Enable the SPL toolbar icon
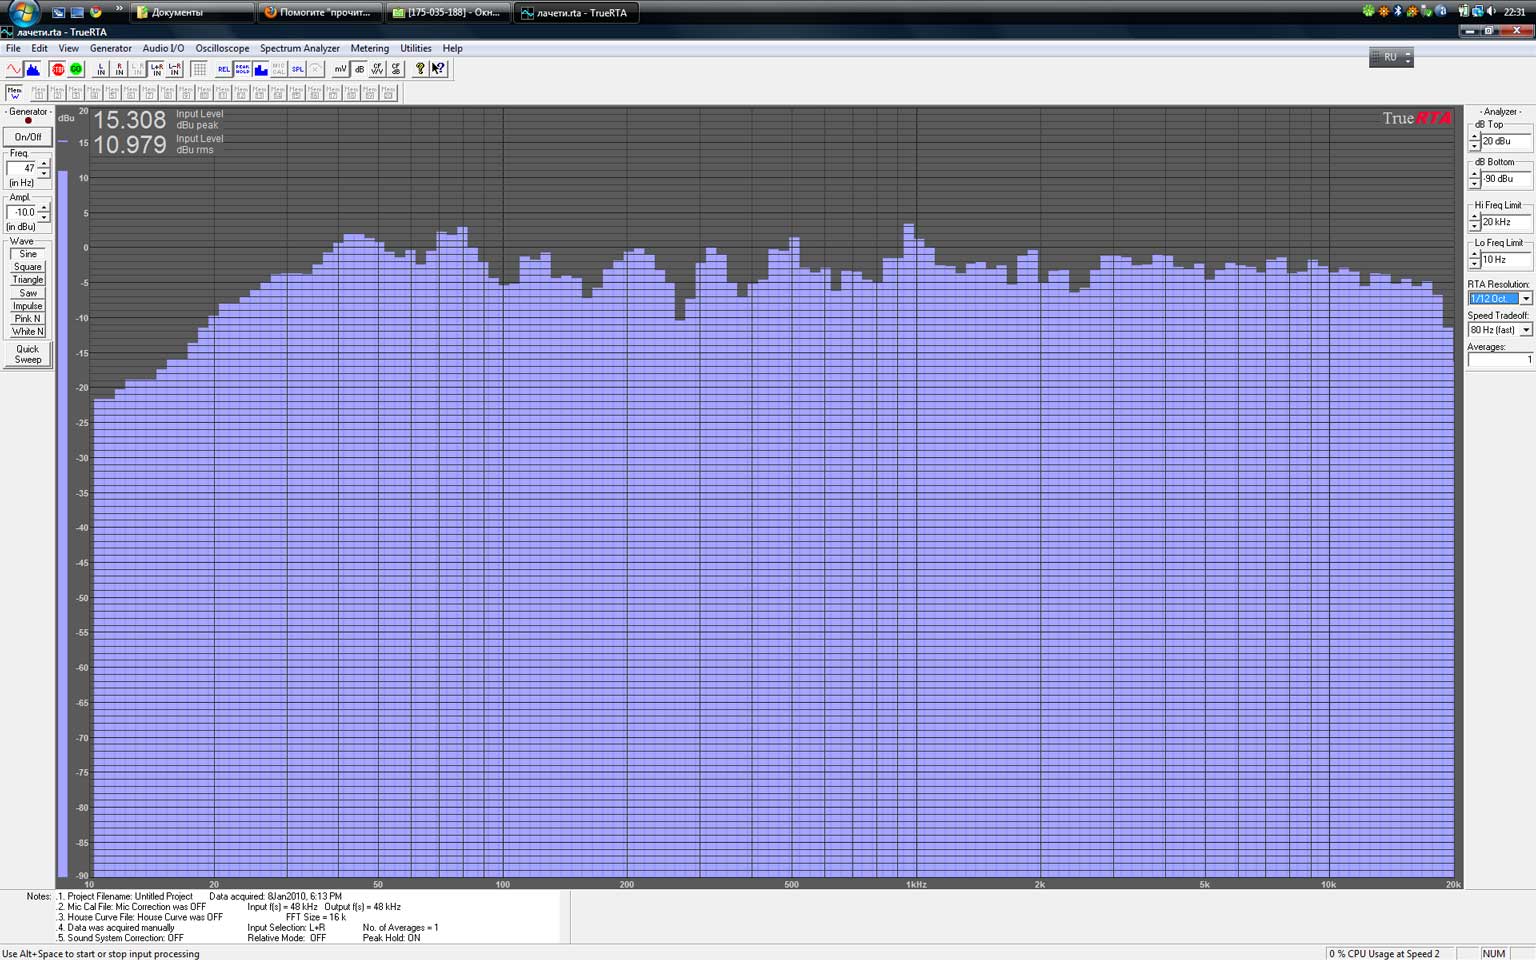Screen dimensions: 1536x960 297,69
